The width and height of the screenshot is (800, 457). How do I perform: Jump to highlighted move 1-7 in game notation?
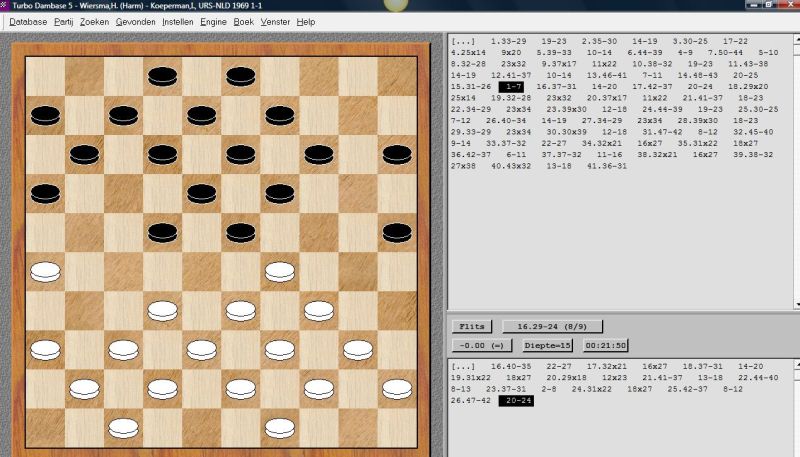pyautogui.click(x=512, y=86)
